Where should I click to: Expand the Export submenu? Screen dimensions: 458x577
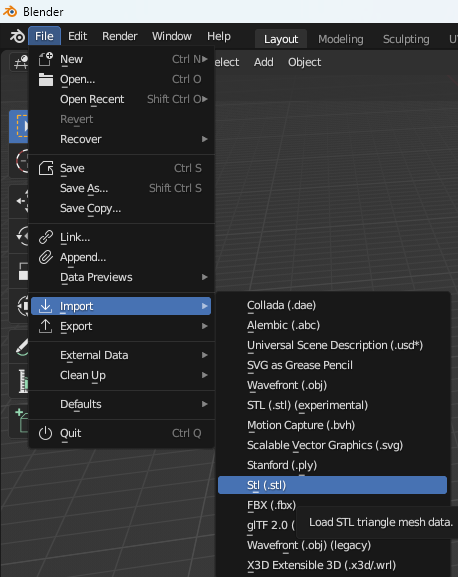click(121, 326)
